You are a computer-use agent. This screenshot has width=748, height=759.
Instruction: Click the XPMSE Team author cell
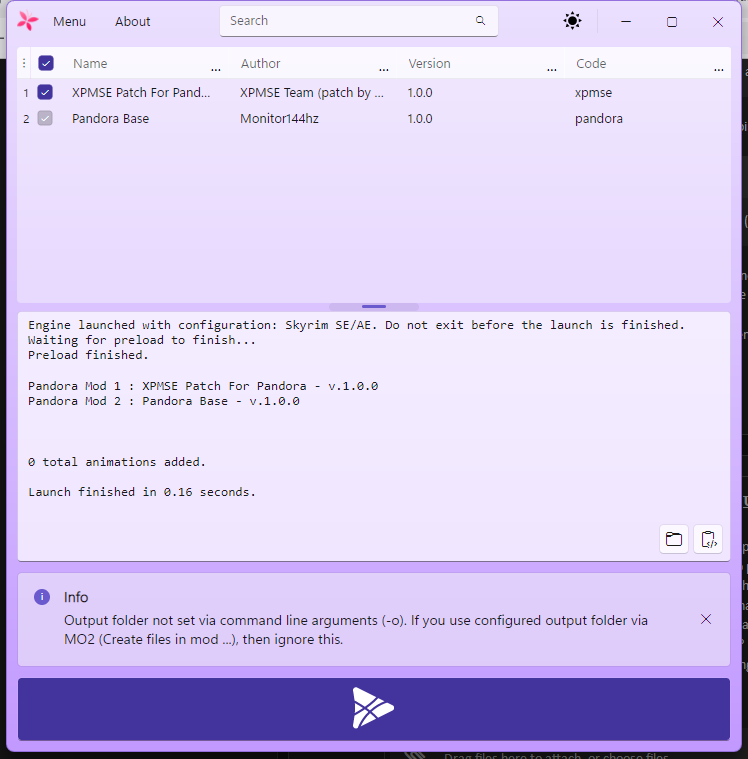pos(312,92)
